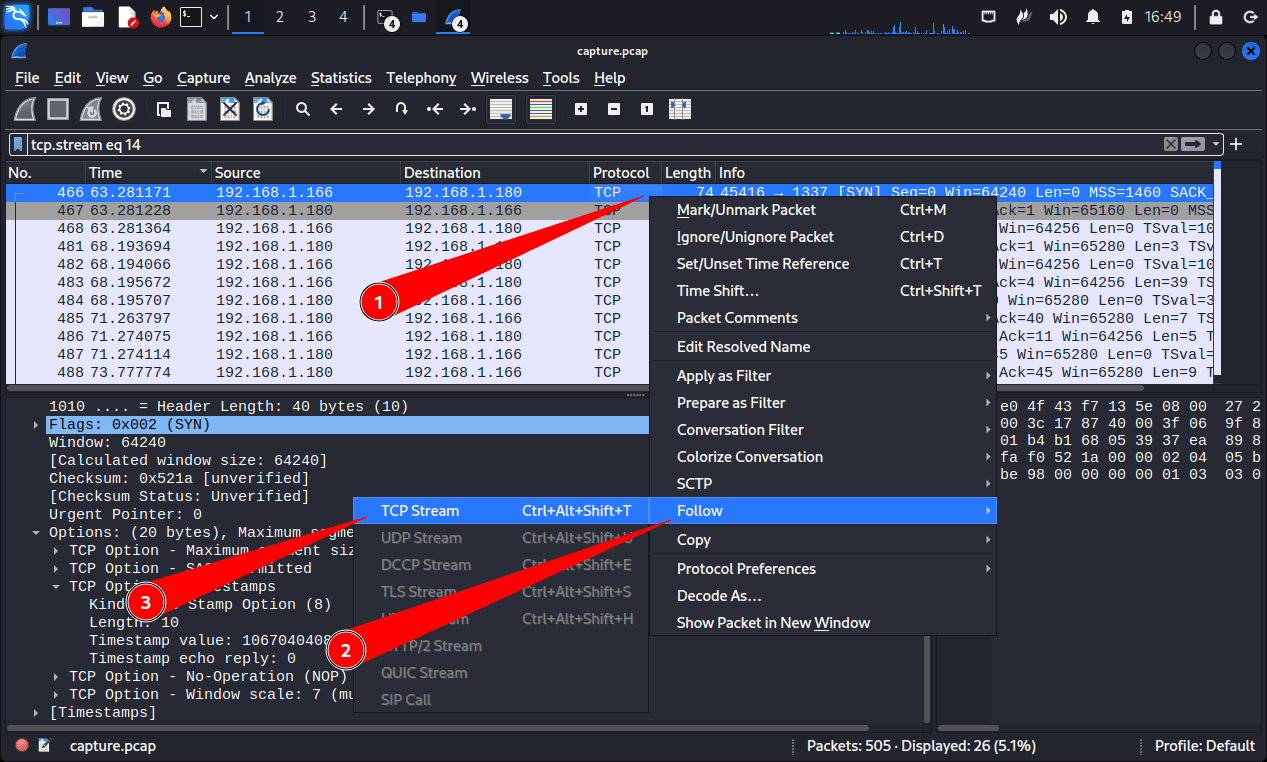Toggle auto-scroll during live capture button
Screen dimensions: 1267x762
point(501,109)
